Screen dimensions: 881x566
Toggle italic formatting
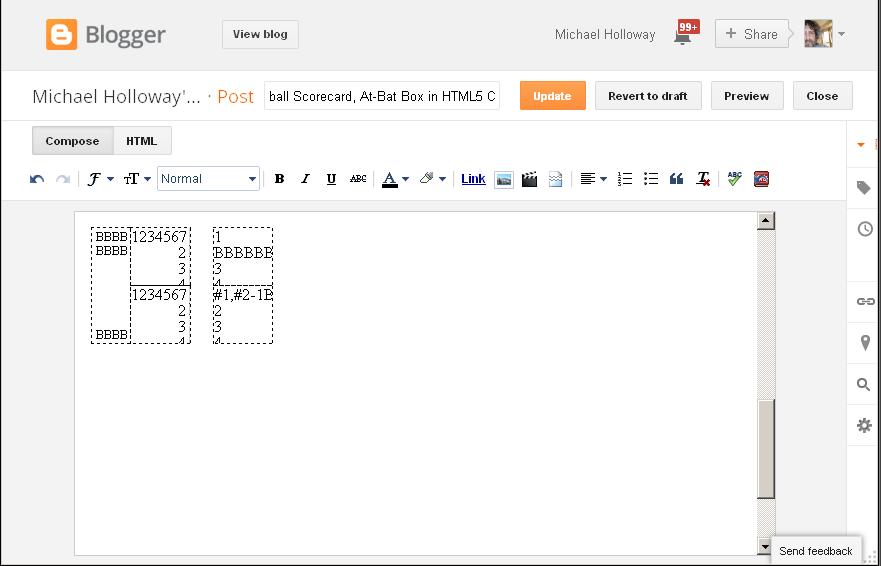click(x=305, y=179)
